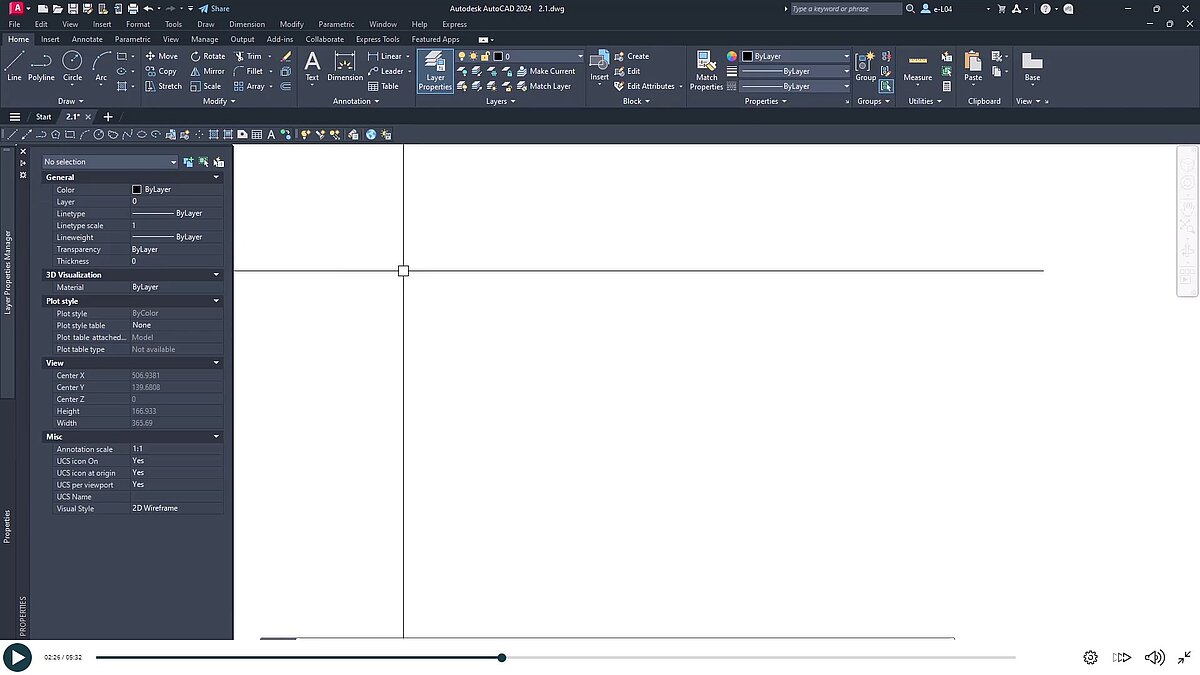Open the Layer Properties palette

tap(434, 70)
